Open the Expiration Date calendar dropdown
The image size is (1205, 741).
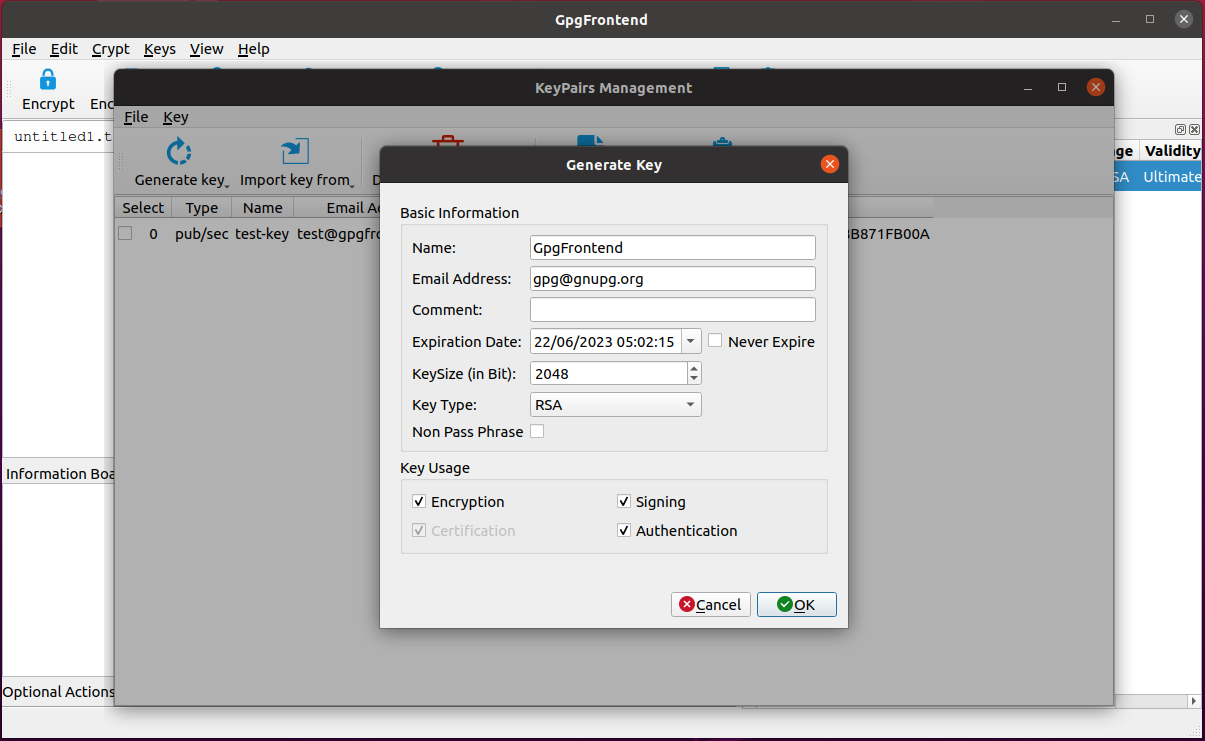pos(691,341)
